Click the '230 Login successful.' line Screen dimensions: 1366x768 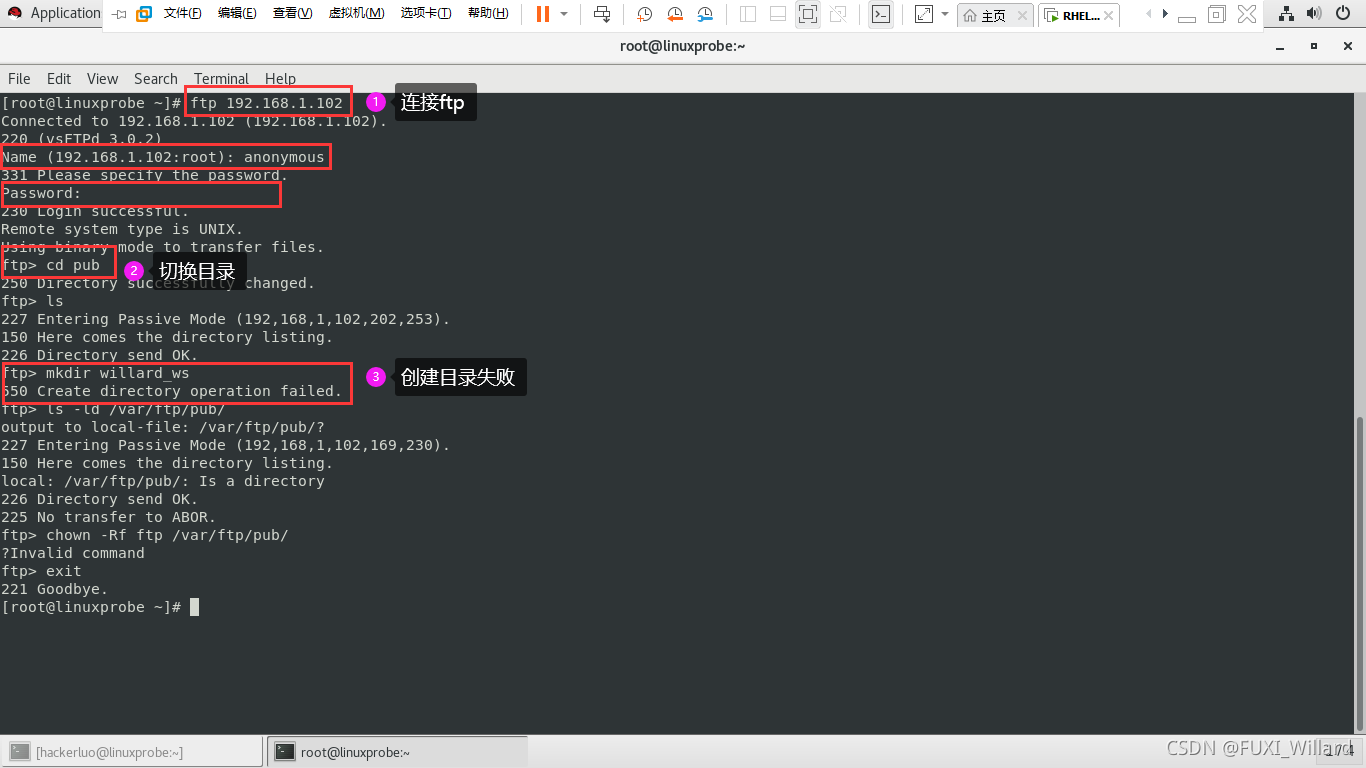pos(95,211)
